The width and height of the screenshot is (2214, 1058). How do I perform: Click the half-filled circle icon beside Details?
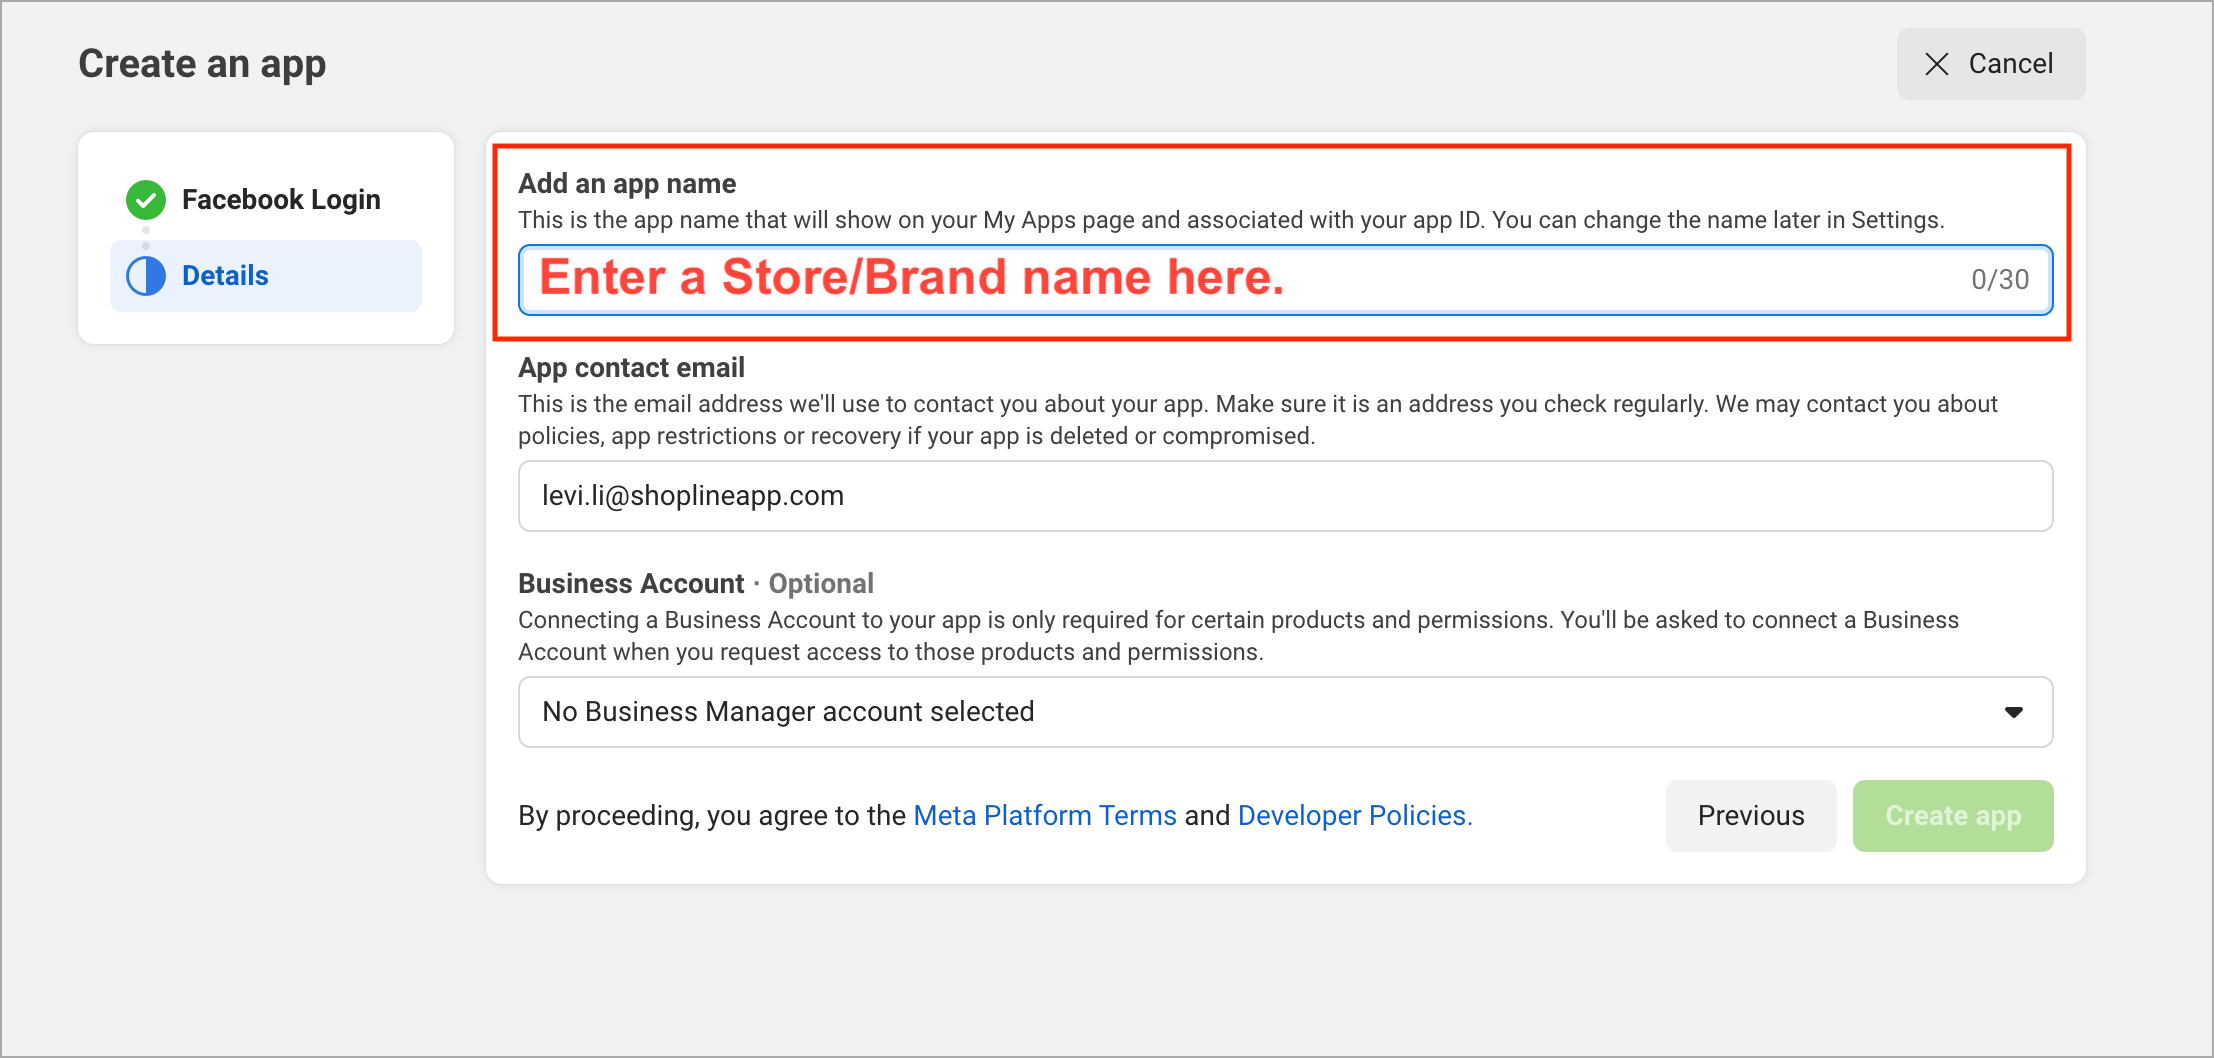(146, 276)
